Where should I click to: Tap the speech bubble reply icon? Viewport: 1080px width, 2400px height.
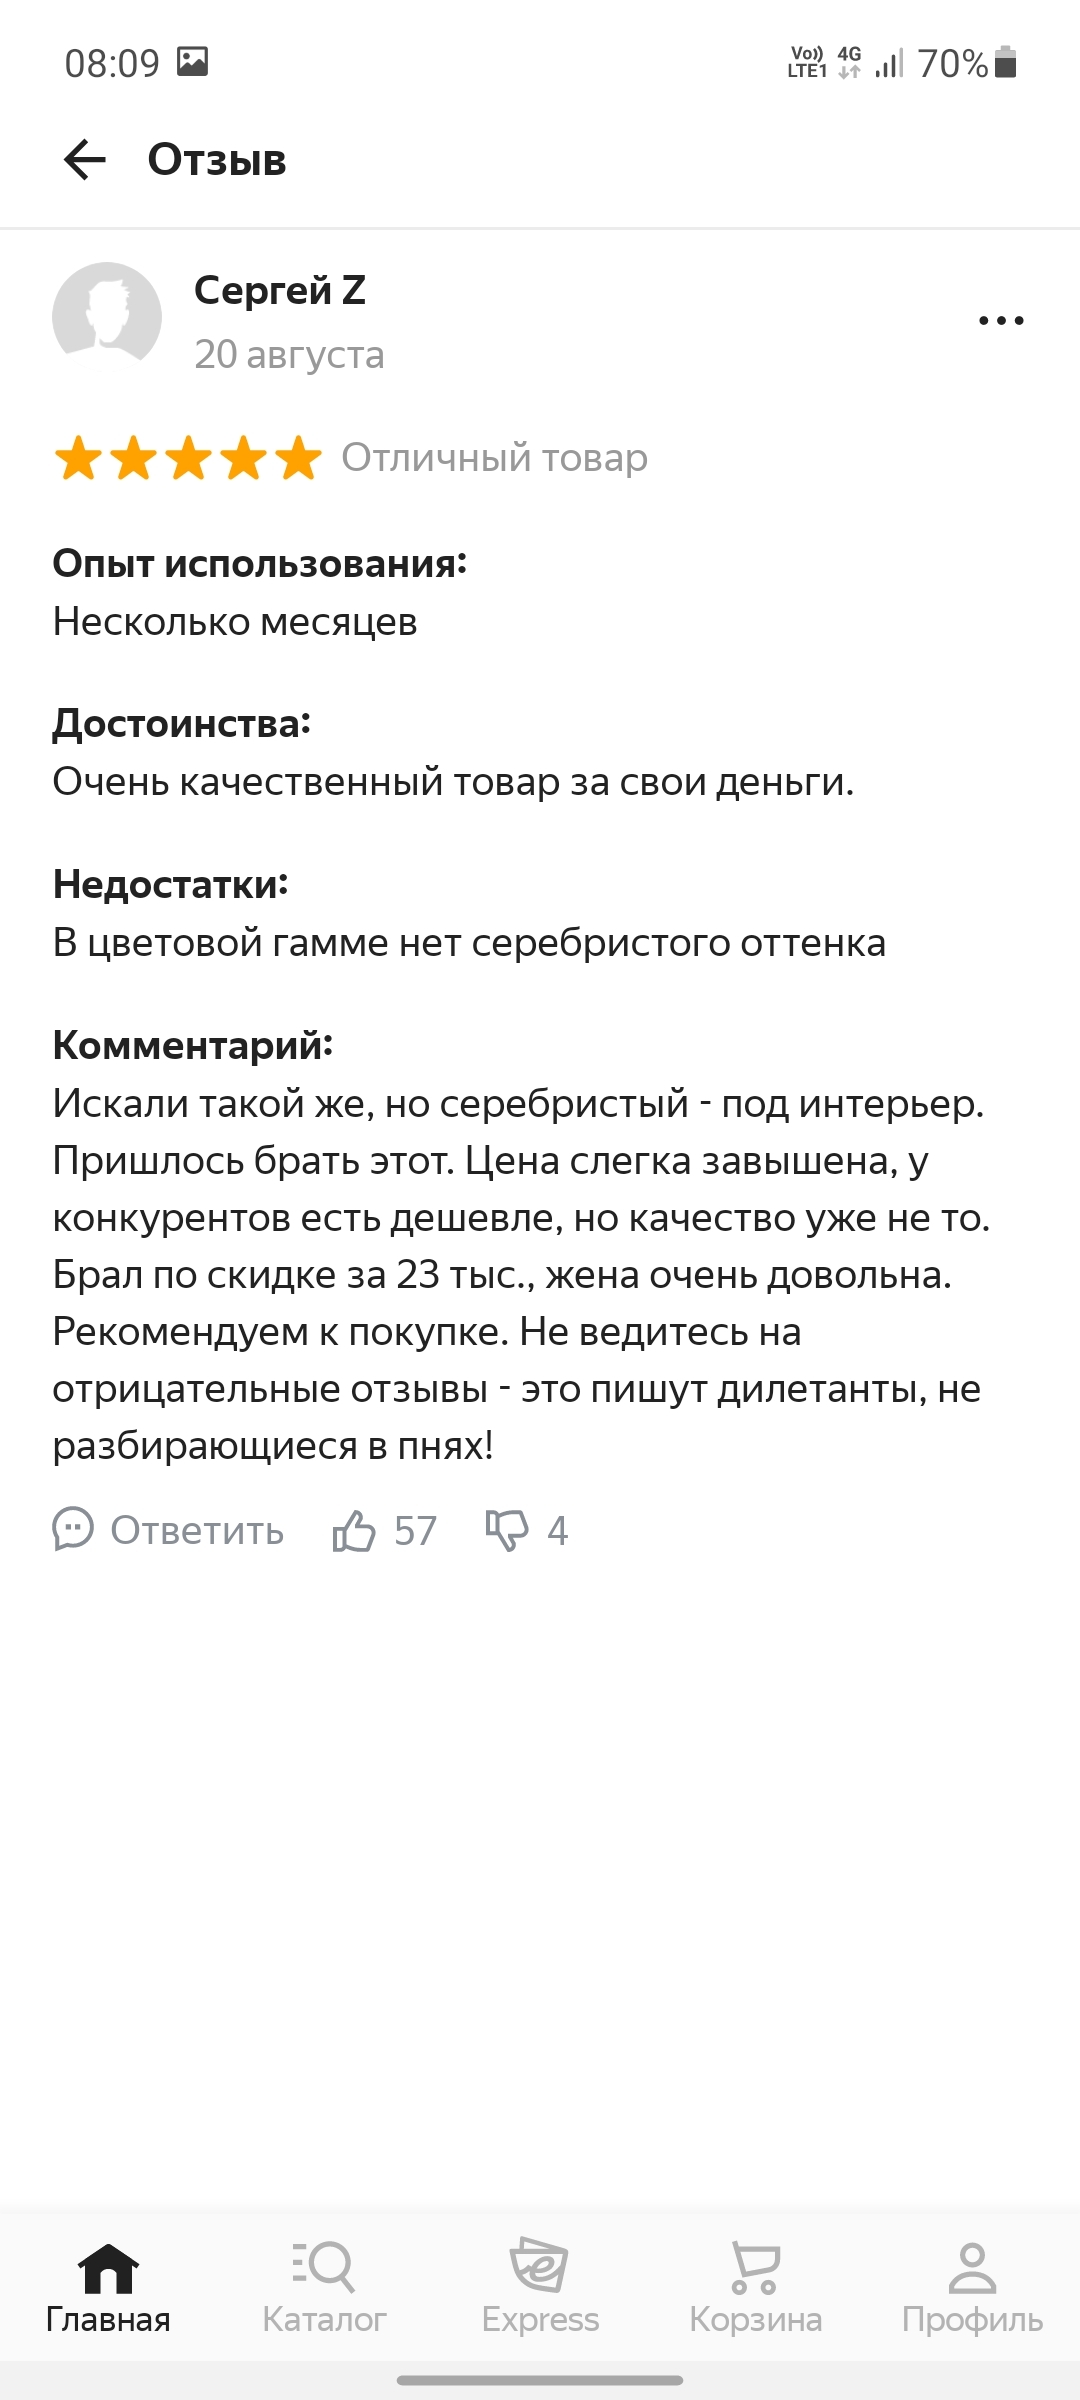pyautogui.click(x=73, y=1529)
